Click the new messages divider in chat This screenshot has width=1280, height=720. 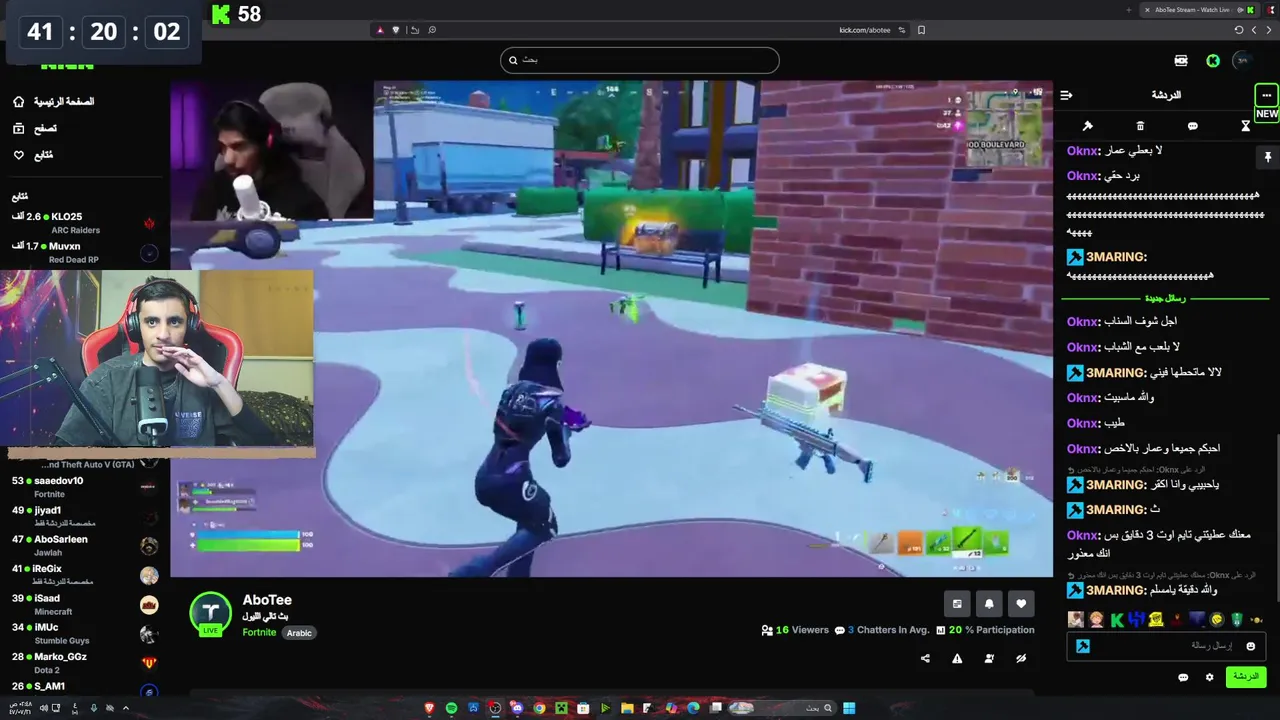[x=1165, y=298]
